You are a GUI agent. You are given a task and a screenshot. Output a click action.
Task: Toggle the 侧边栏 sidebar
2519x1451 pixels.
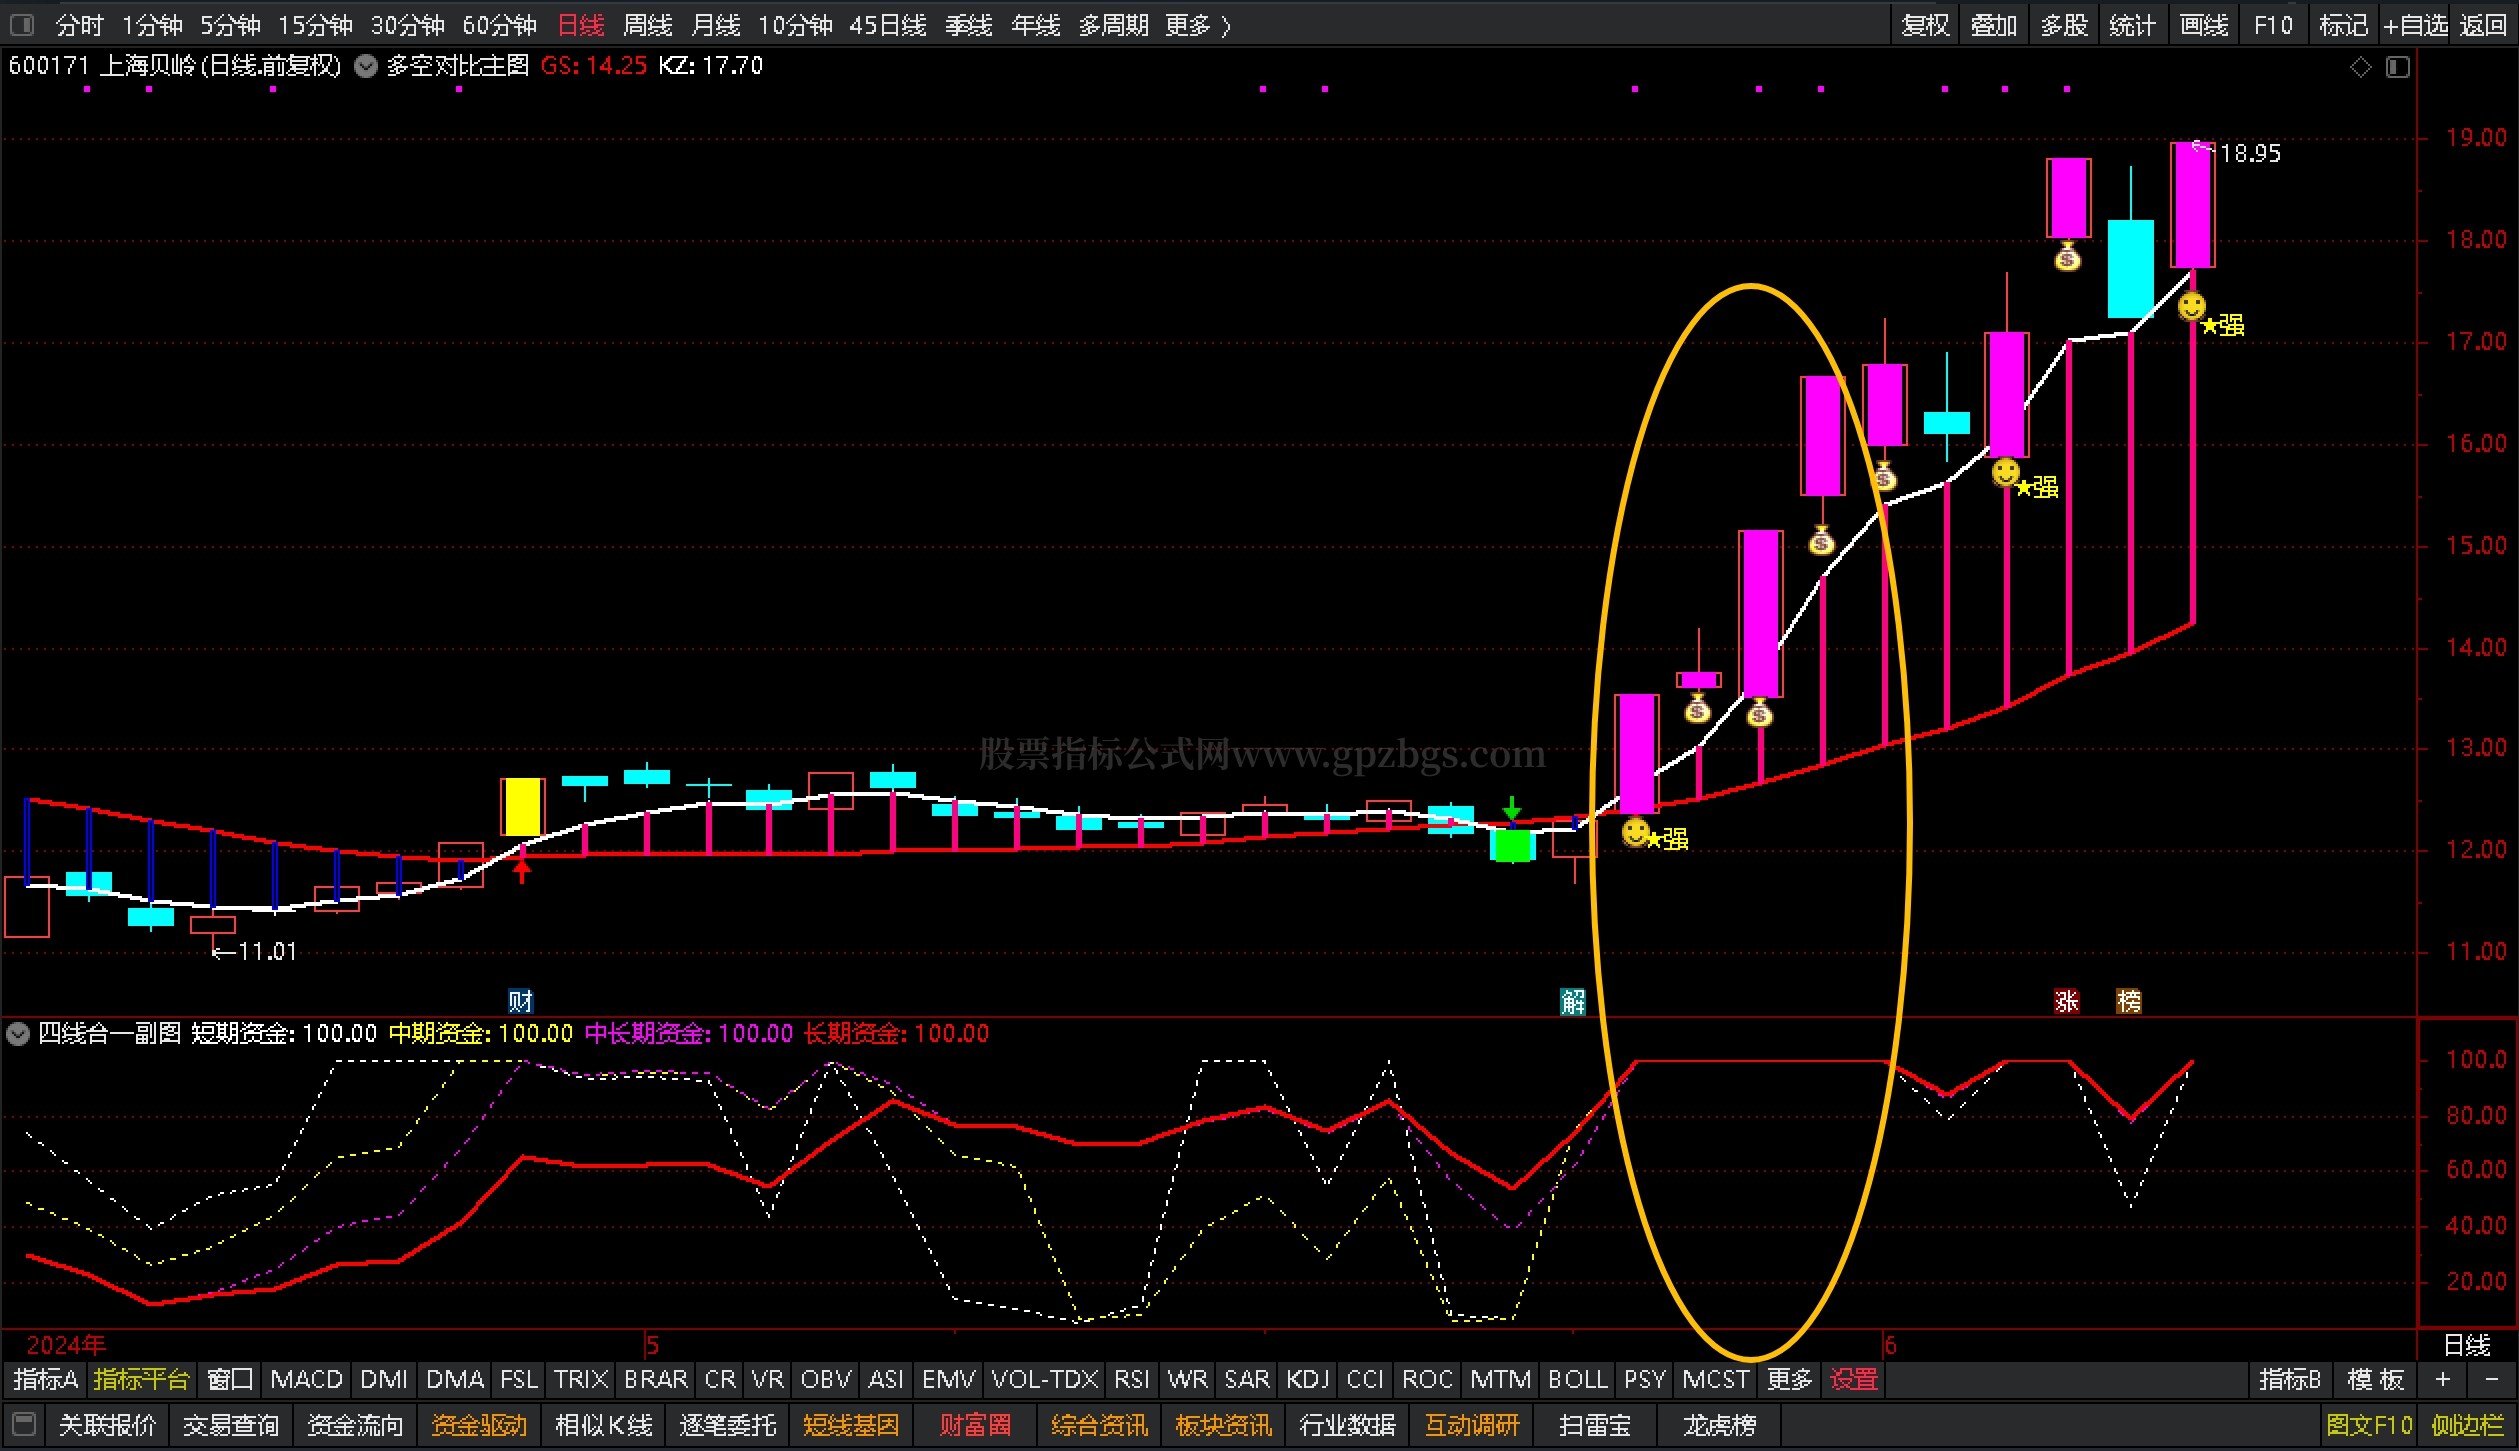[2467, 1424]
